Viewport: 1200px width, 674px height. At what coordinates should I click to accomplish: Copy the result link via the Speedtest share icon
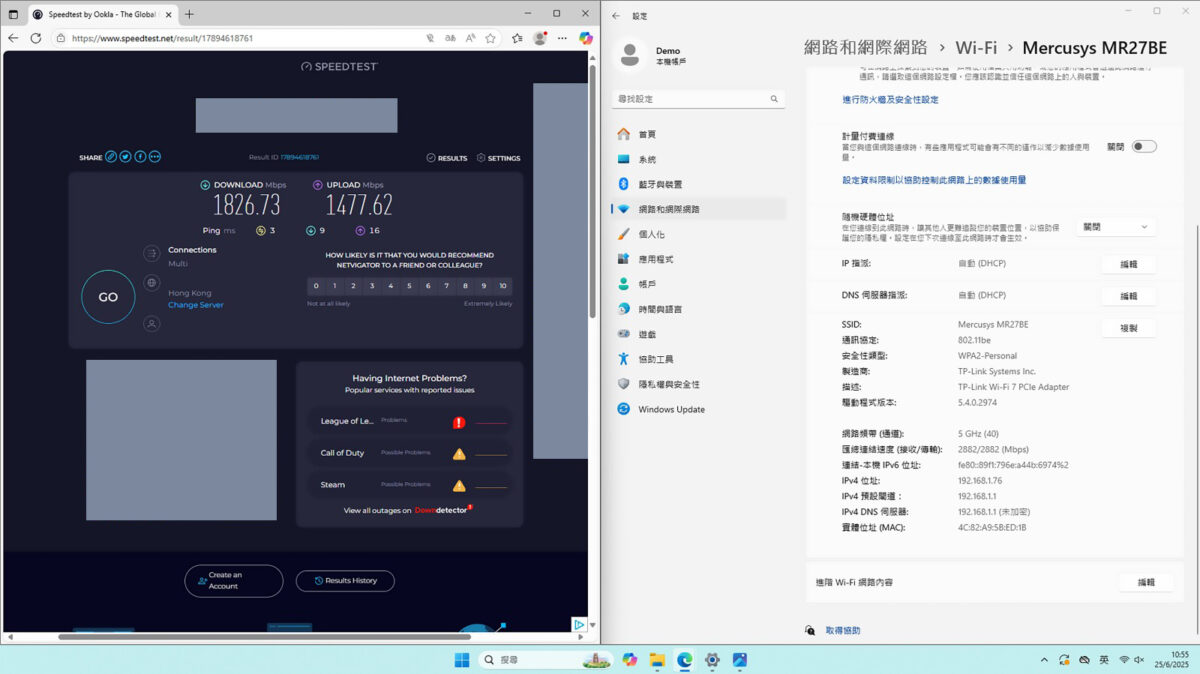(x=111, y=157)
